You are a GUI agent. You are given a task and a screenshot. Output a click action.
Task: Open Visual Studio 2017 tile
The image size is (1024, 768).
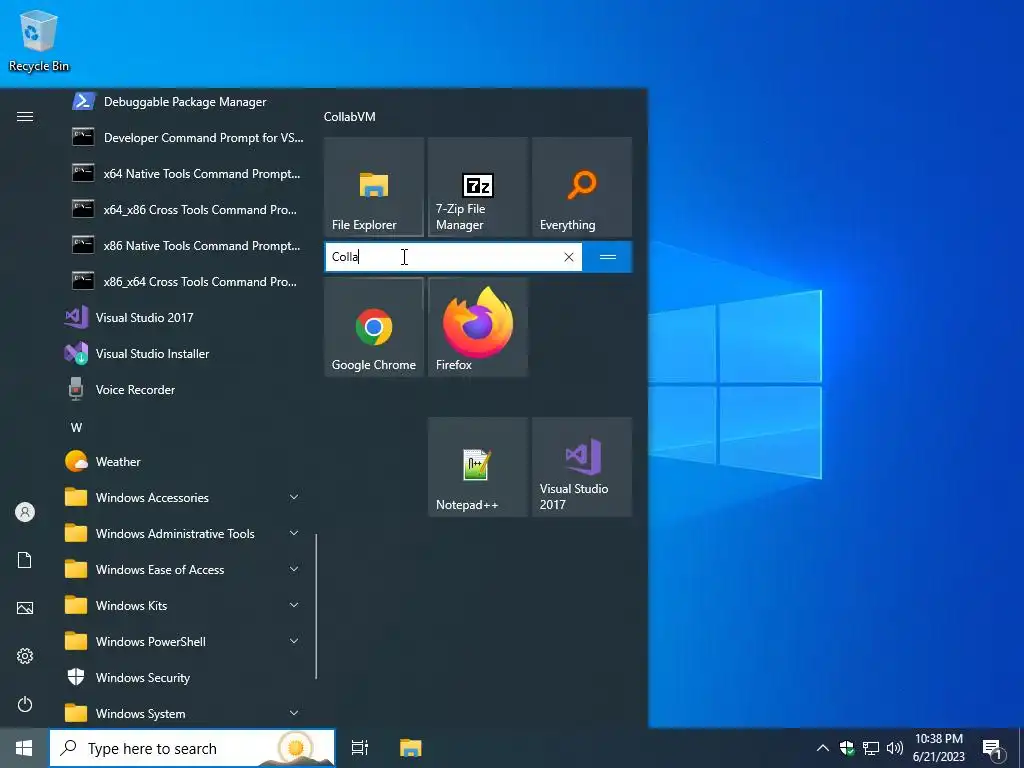tap(582, 467)
